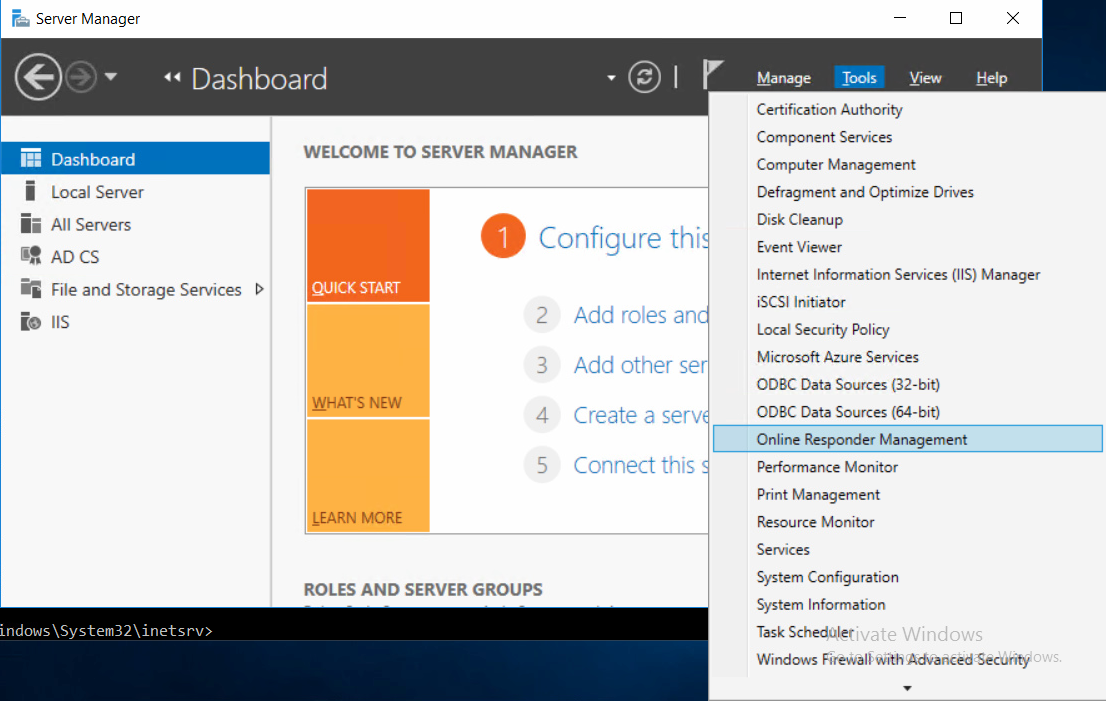
Task: Click the AD CS sidebar icon
Action: [x=31, y=256]
